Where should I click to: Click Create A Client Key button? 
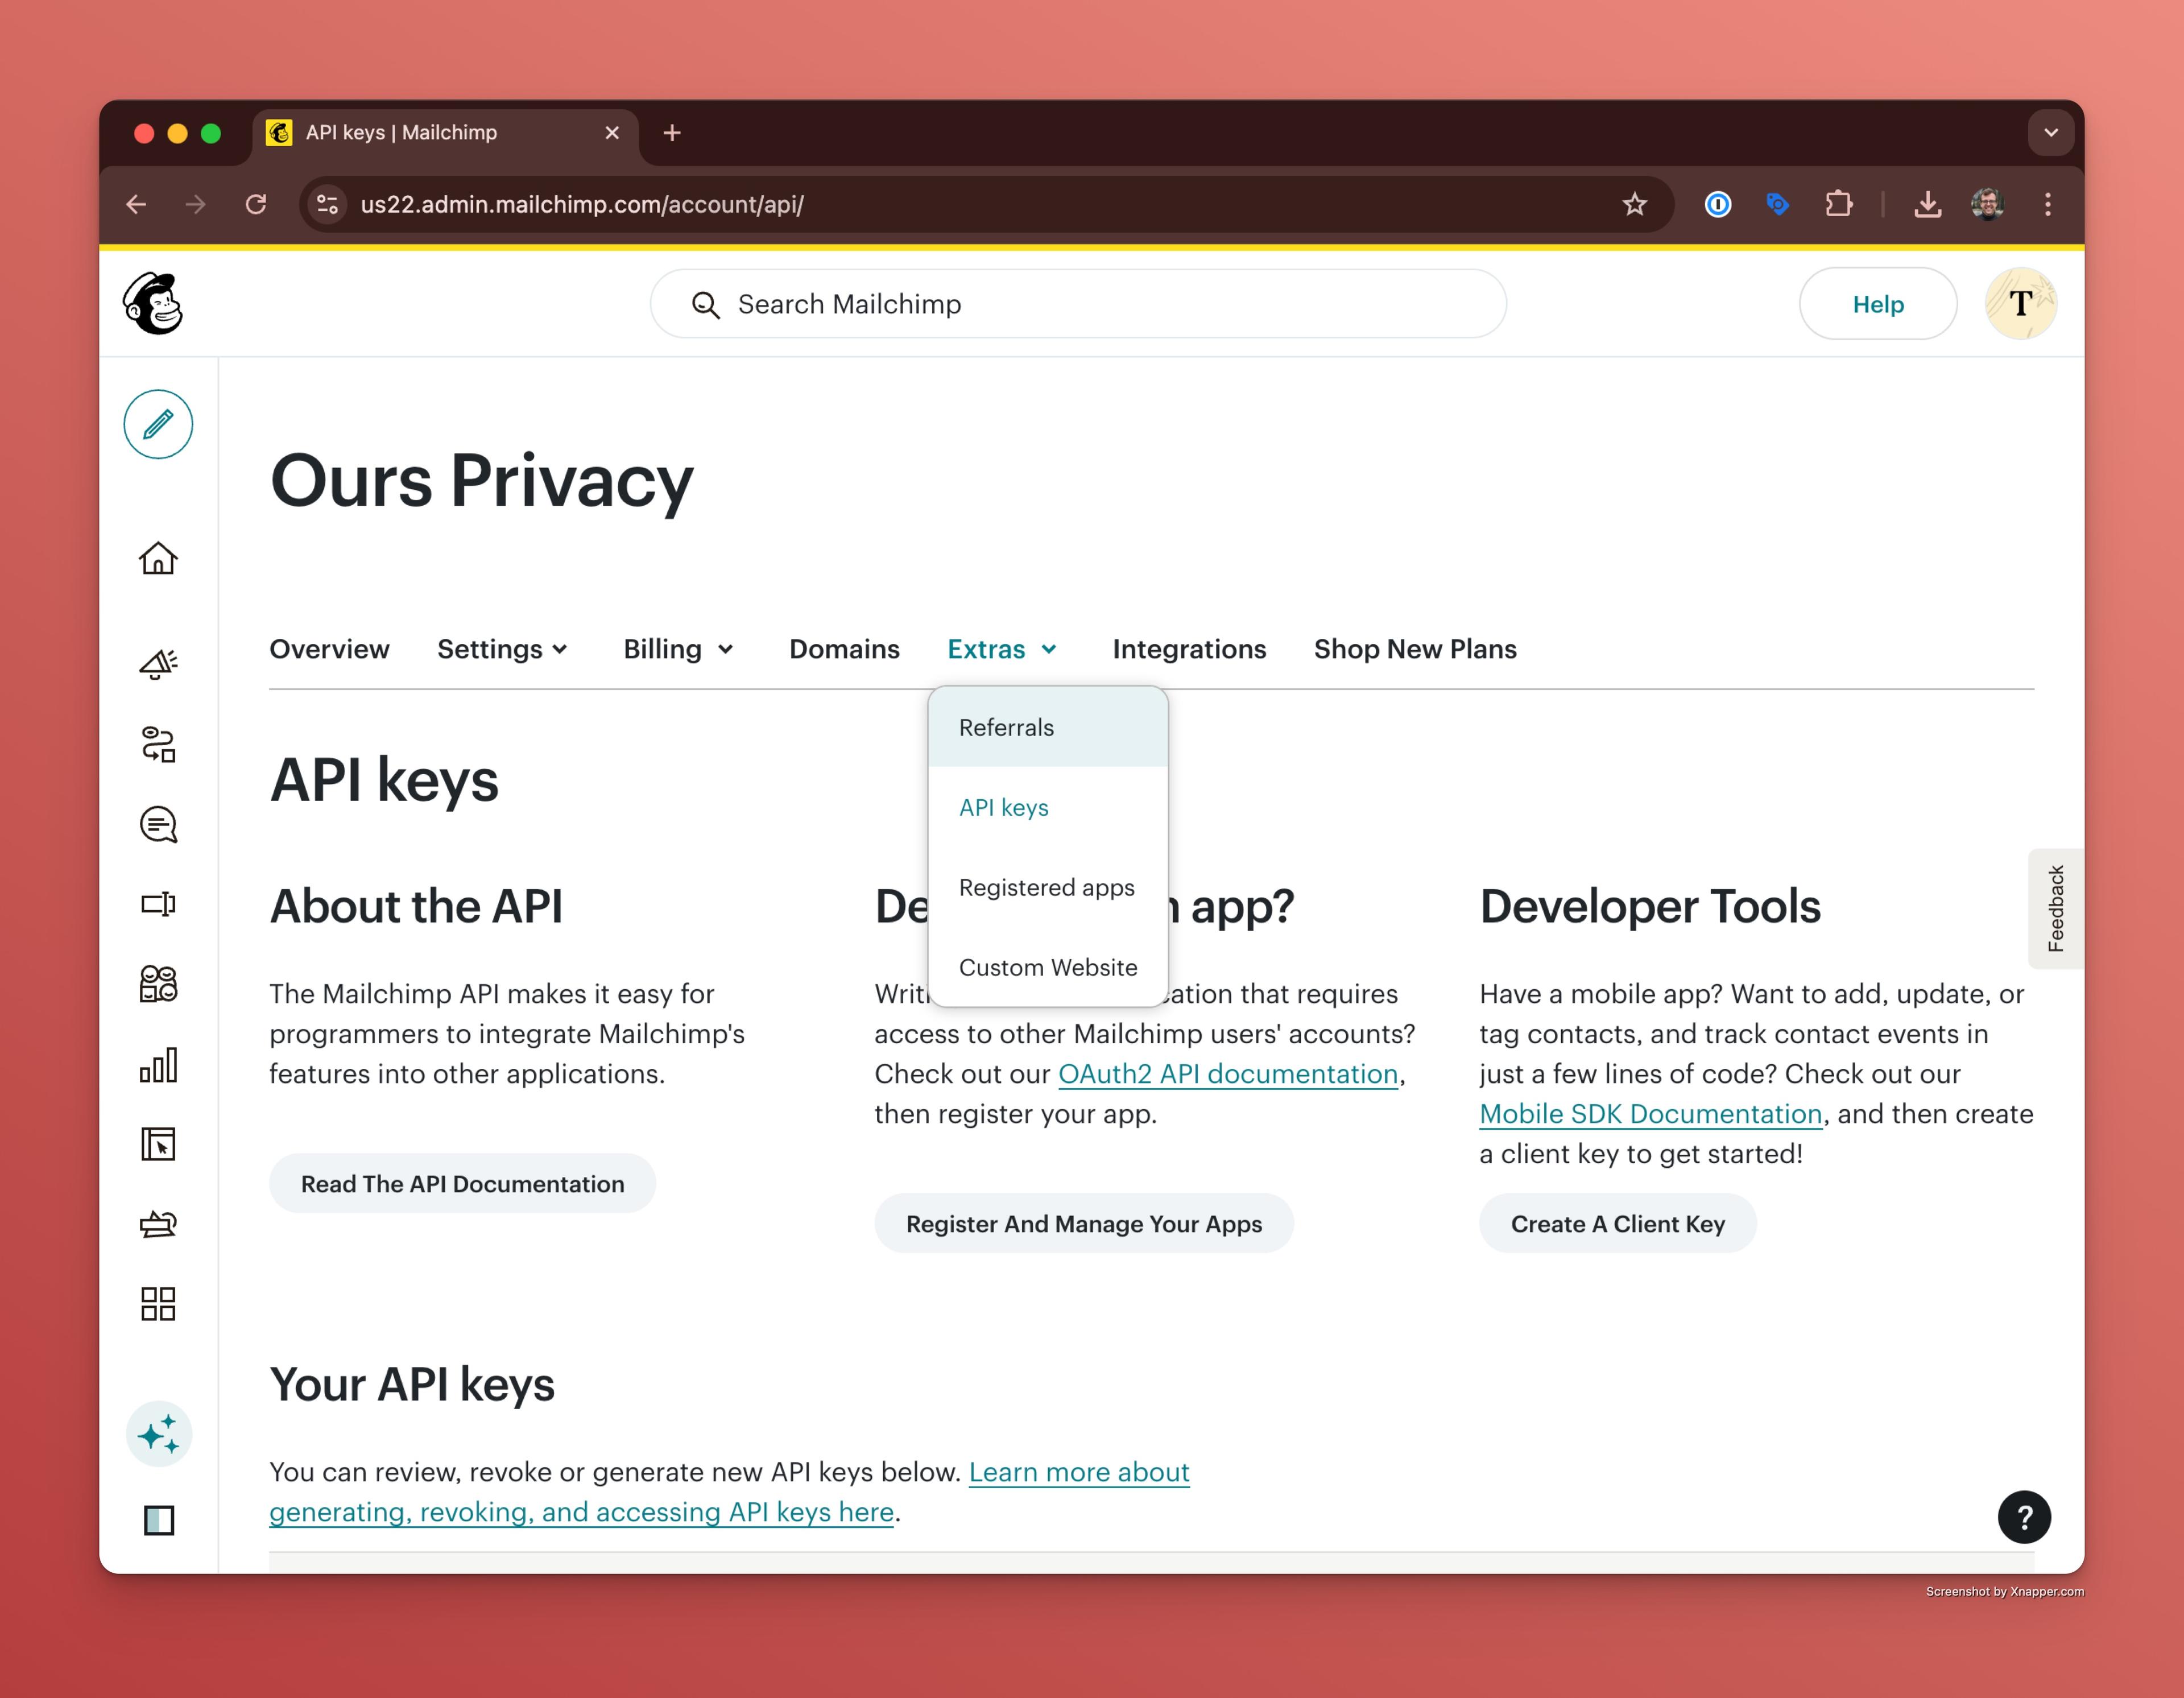click(x=1617, y=1223)
